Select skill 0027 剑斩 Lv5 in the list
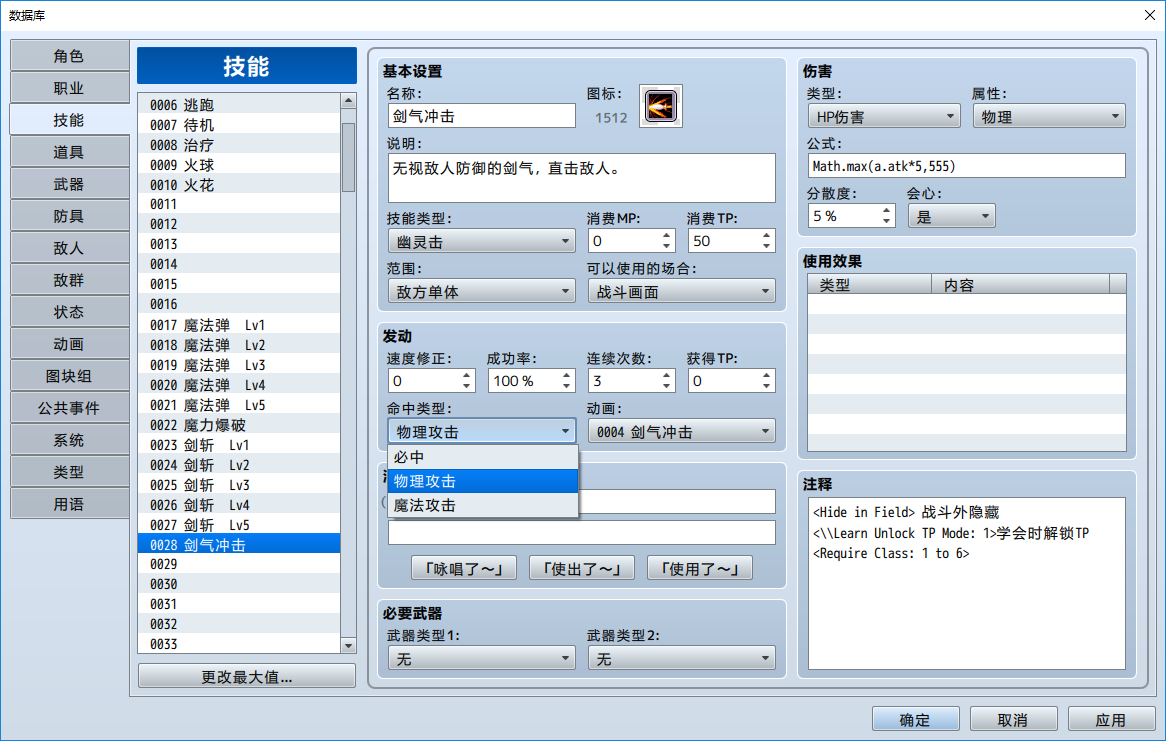This screenshot has width=1166, height=741. pyautogui.click(x=239, y=525)
